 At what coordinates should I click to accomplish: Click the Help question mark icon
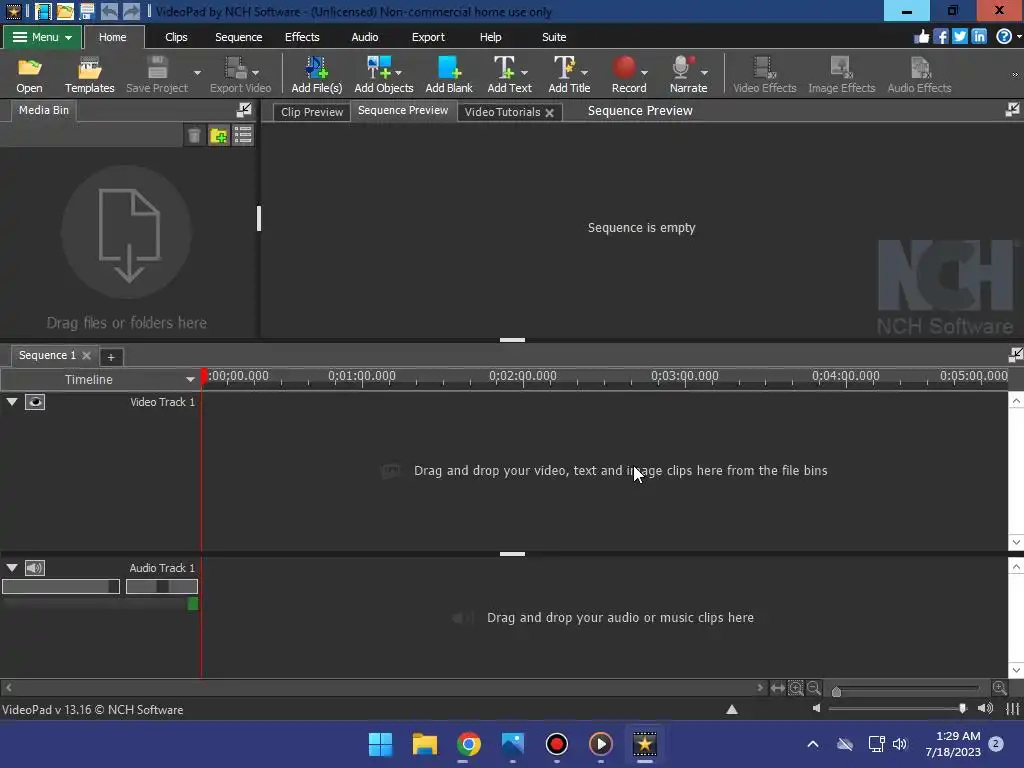coord(1004,37)
